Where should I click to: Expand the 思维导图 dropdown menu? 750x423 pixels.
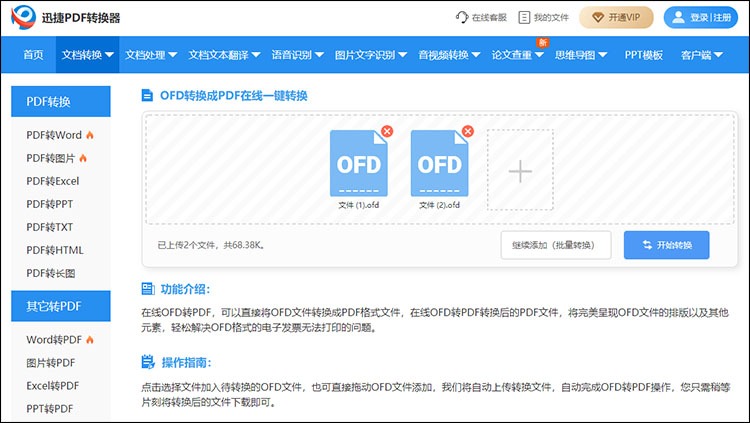pos(581,55)
